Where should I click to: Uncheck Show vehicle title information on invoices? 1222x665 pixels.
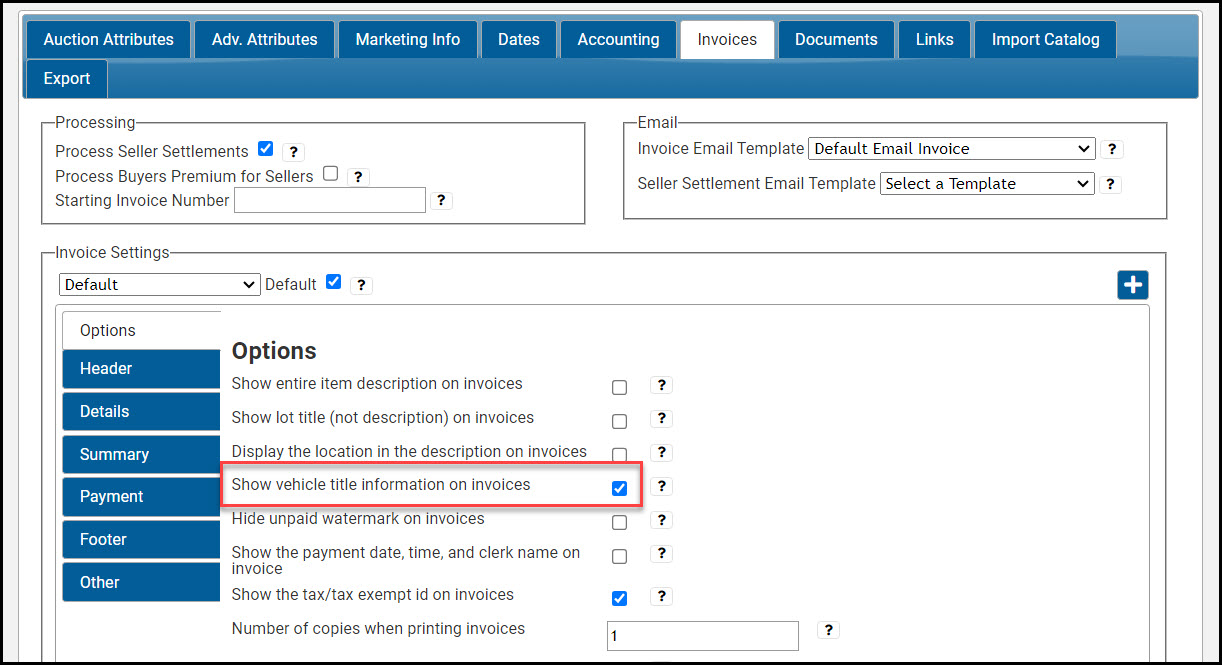620,489
